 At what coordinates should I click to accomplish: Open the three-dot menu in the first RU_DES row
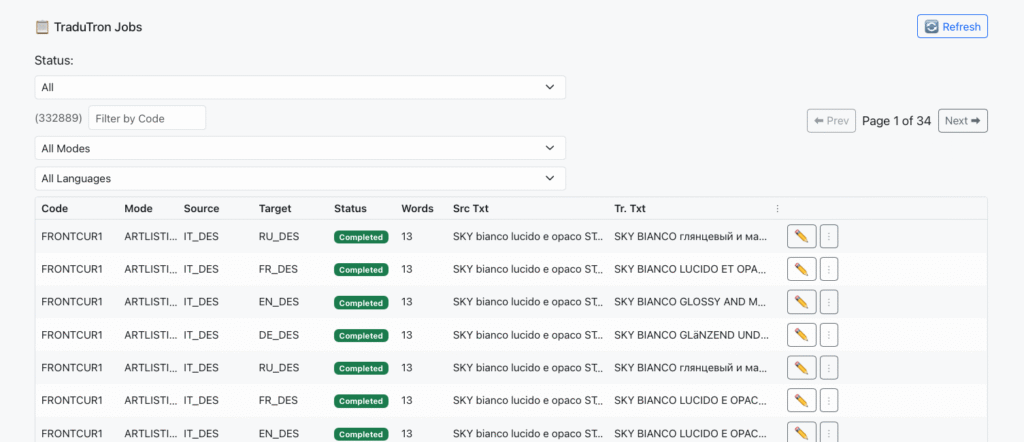(828, 237)
